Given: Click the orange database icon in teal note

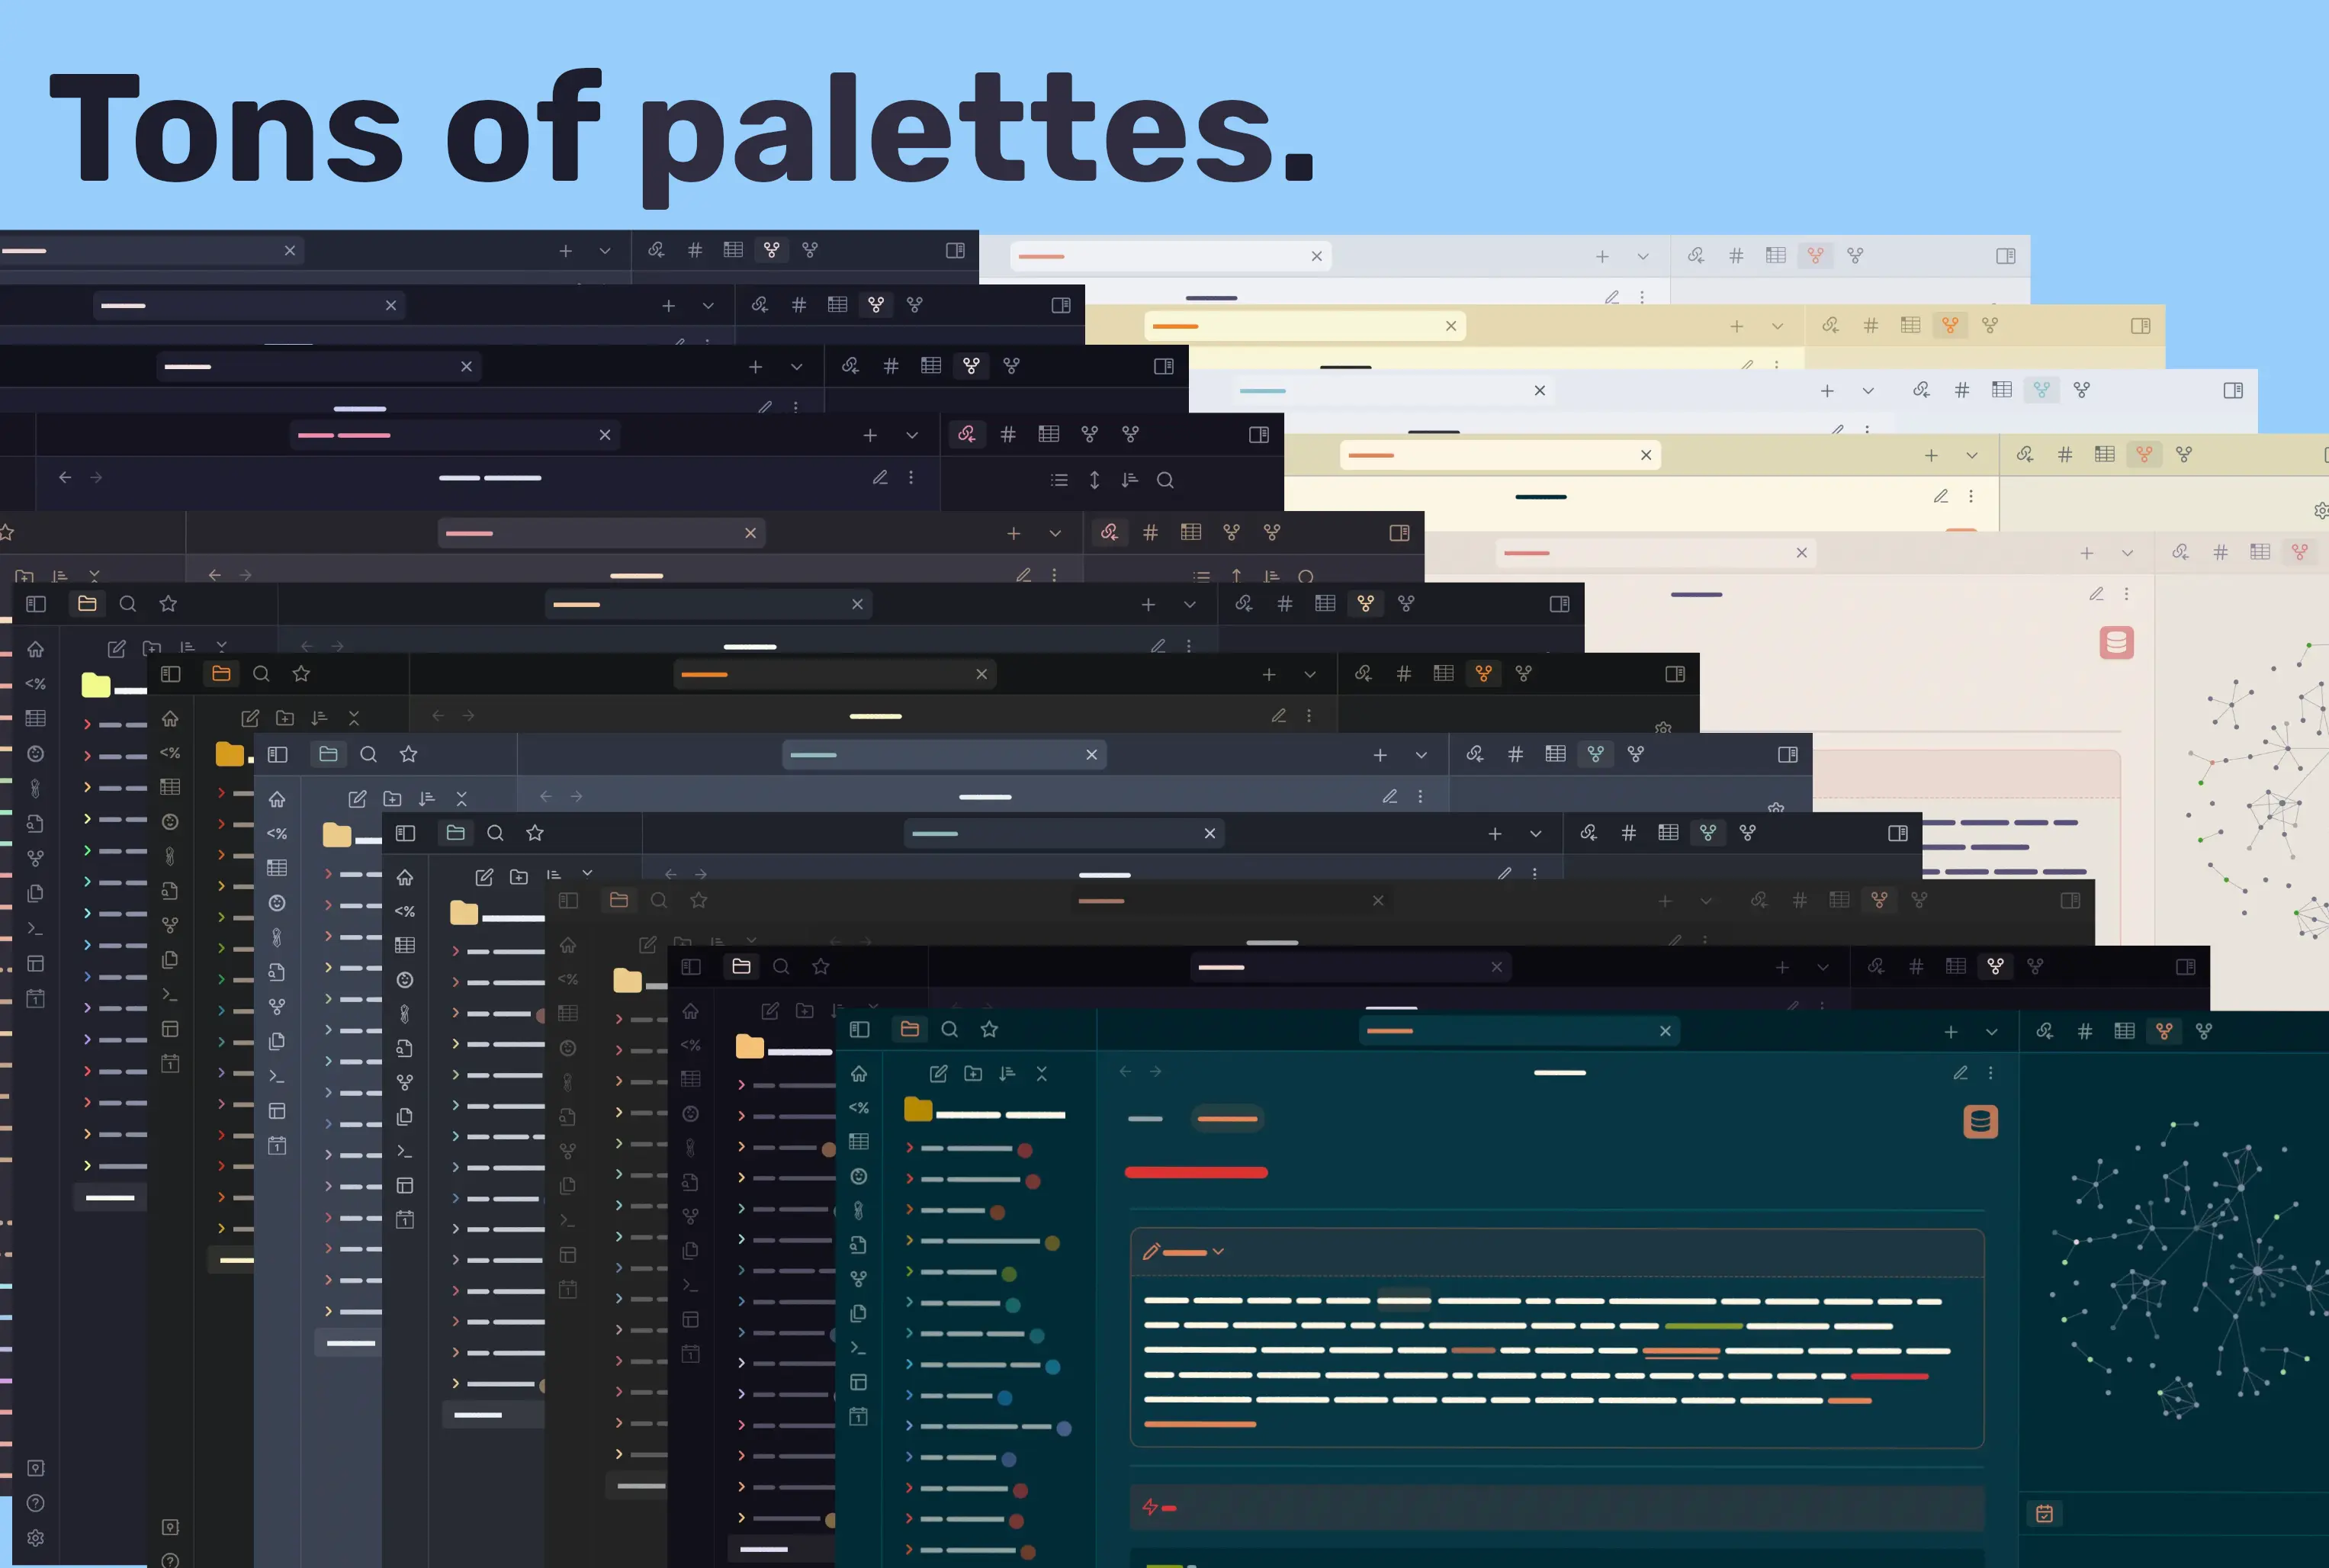Looking at the screenshot, I should (x=1980, y=1122).
